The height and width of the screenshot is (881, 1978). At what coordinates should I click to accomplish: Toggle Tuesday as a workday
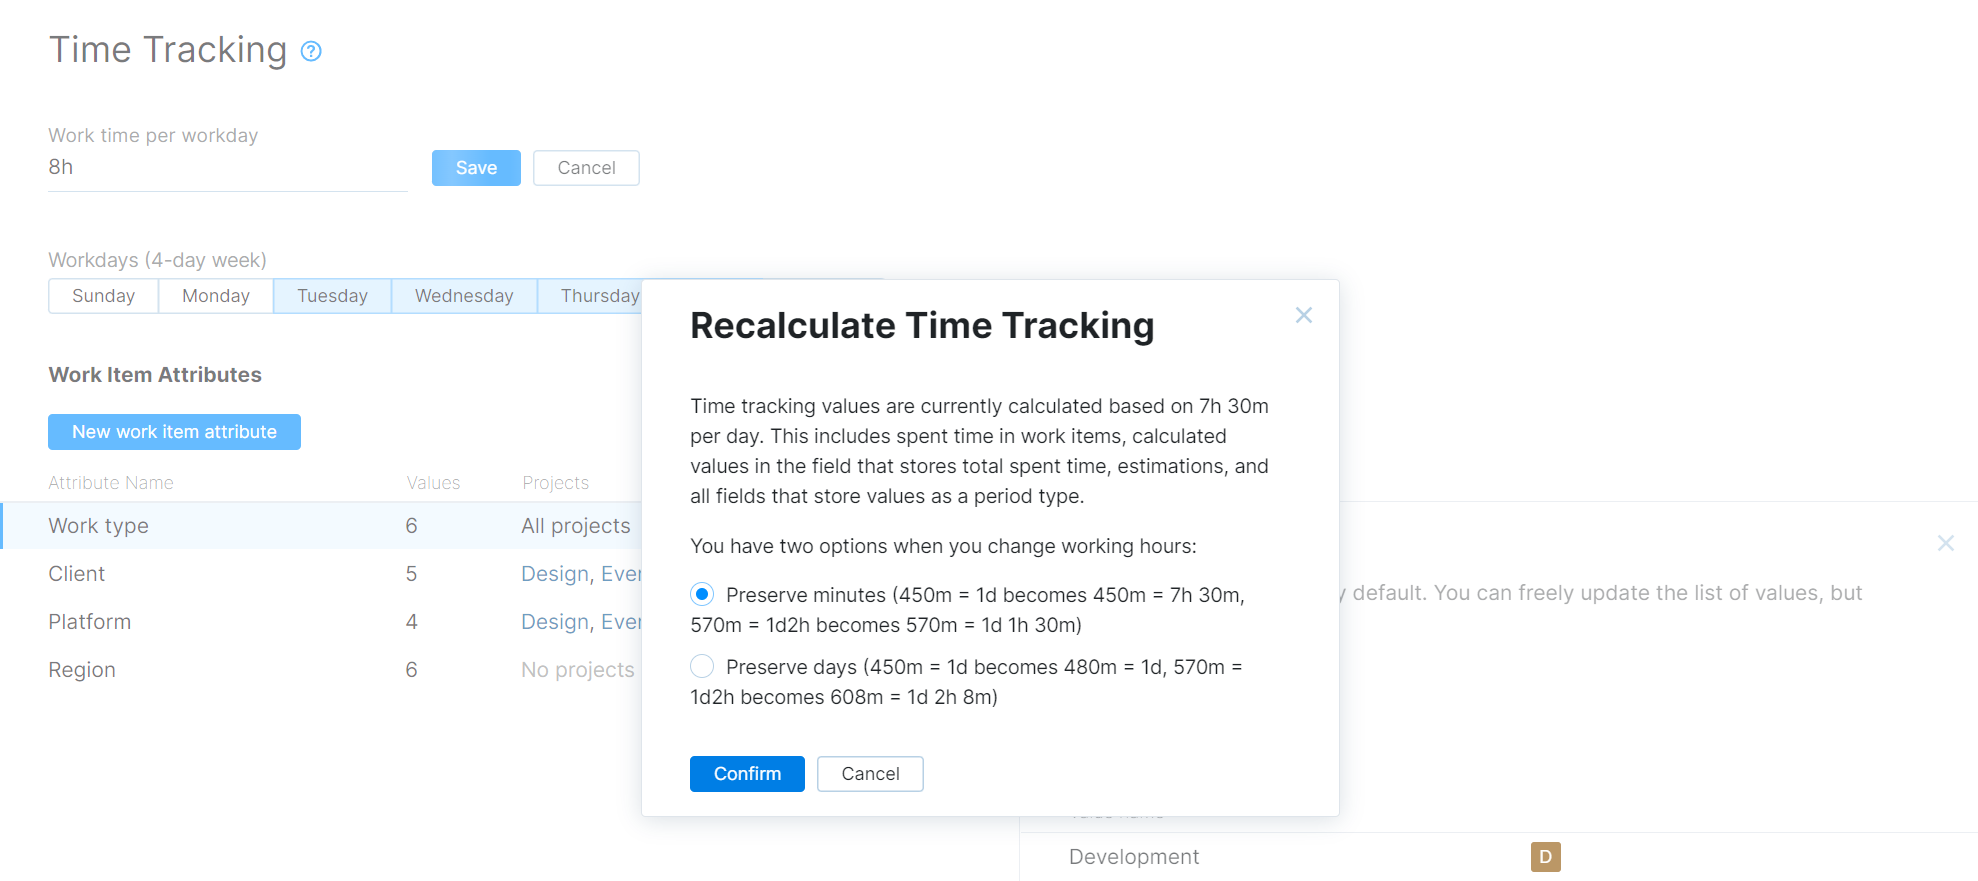pos(332,296)
